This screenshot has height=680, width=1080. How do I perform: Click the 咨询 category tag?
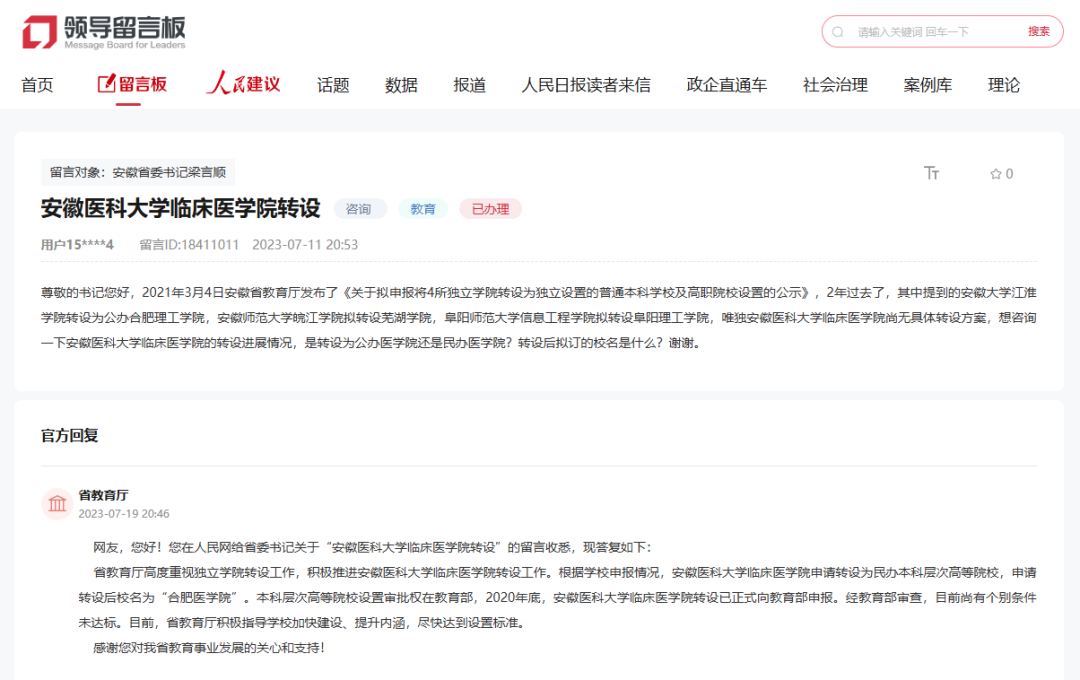360,209
